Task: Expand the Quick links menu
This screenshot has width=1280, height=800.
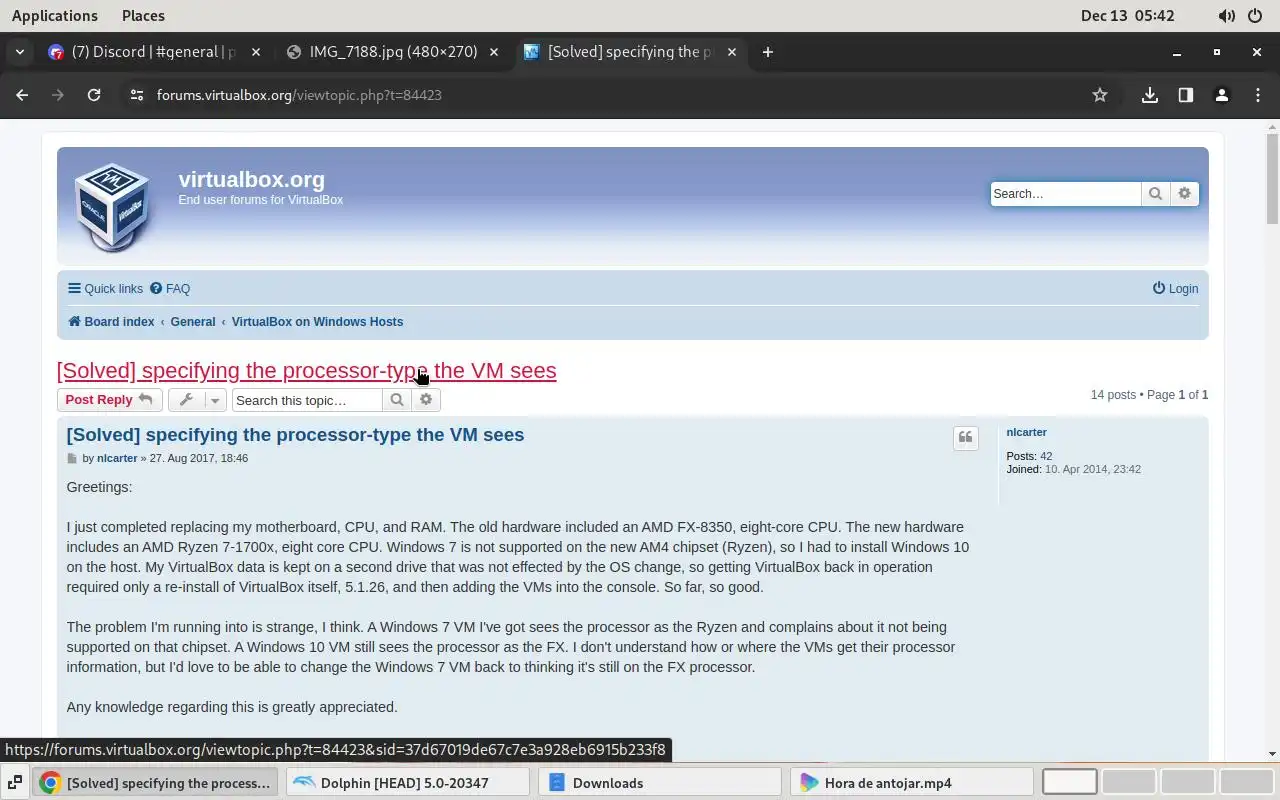Action: pyautogui.click(x=105, y=289)
